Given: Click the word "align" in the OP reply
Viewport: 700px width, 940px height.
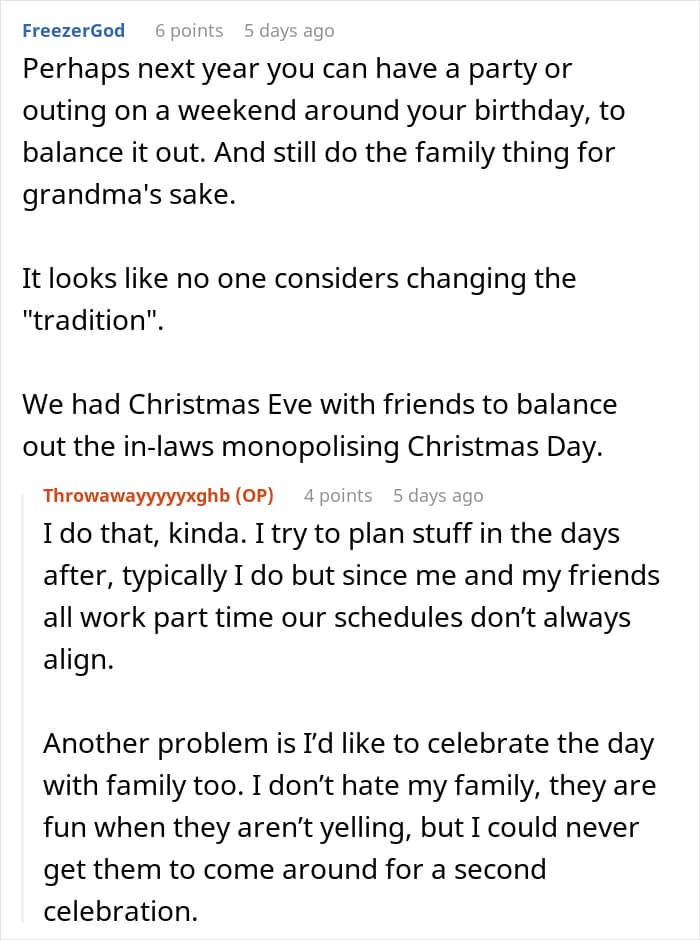Looking at the screenshot, I should click(x=77, y=659).
